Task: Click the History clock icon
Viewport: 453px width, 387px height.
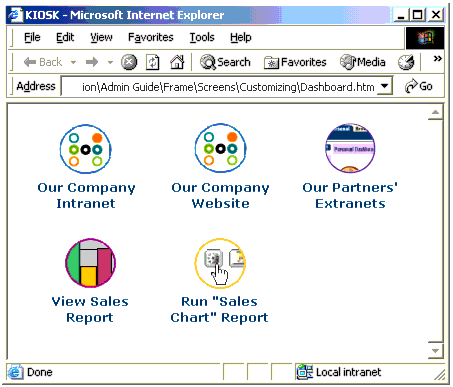Action: tap(406, 62)
